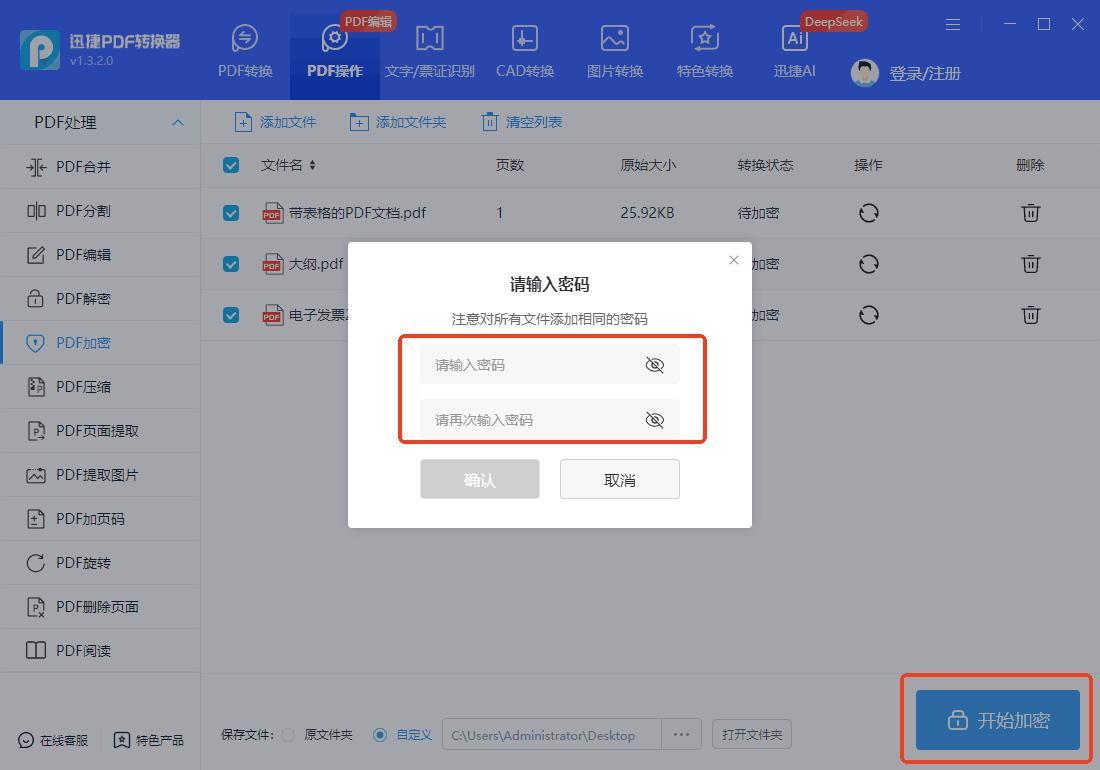This screenshot has width=1100, height=770.
Task: Toggle visibility of the confirm password field
Action: click(x=654, y=420)
